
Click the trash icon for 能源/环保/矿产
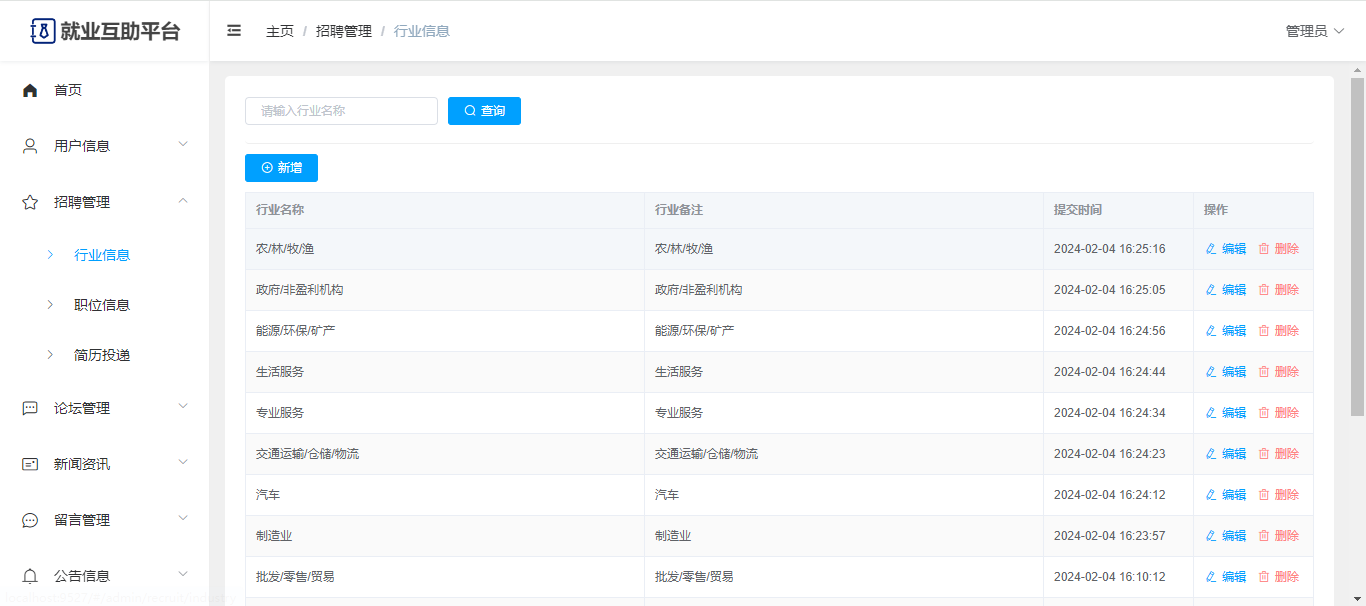click(x=1263, y=331)
